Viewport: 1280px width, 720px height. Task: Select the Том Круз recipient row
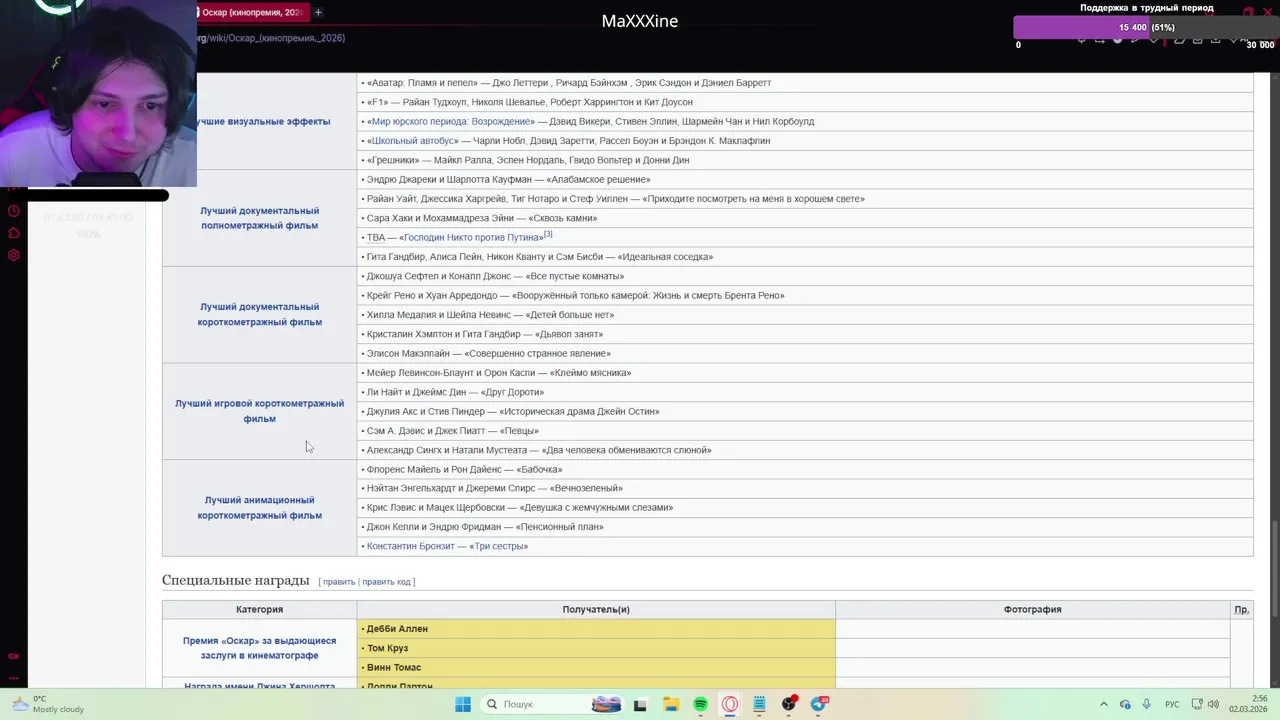coord(596,648)
